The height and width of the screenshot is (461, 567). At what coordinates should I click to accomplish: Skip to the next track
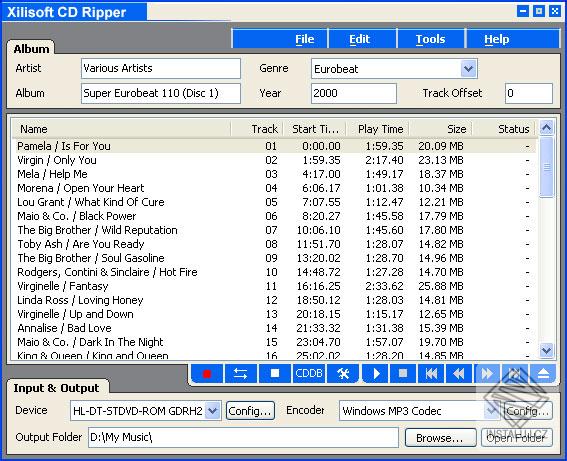click(x=515, y=374)
